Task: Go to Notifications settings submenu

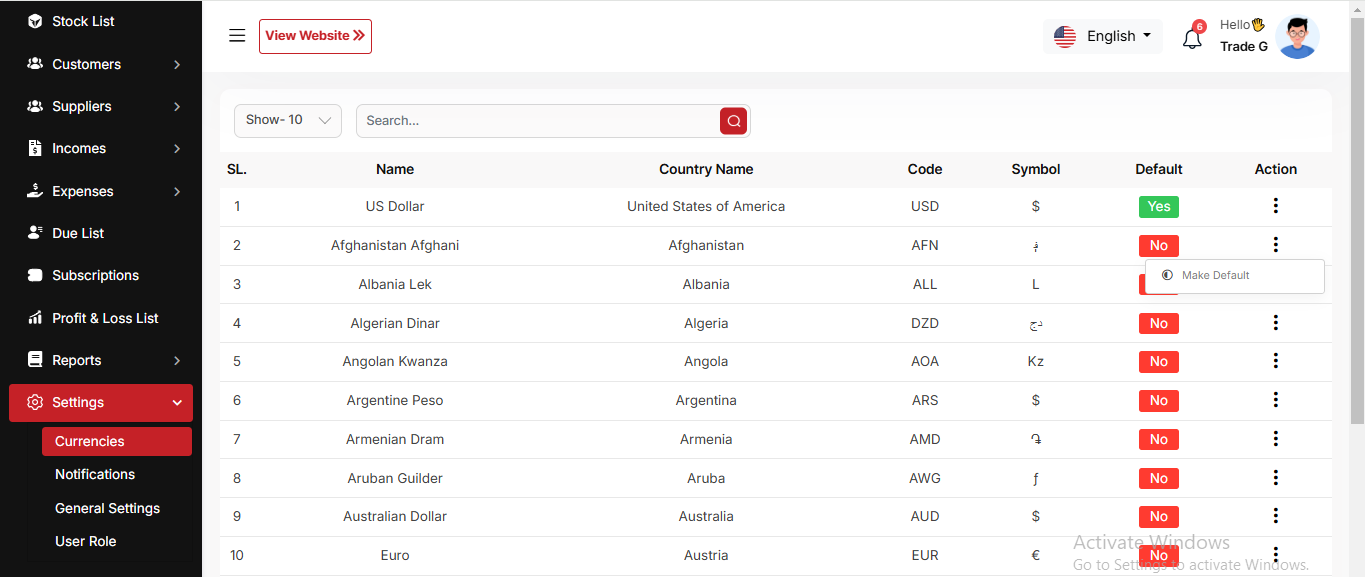Action: tap(95, 475)
